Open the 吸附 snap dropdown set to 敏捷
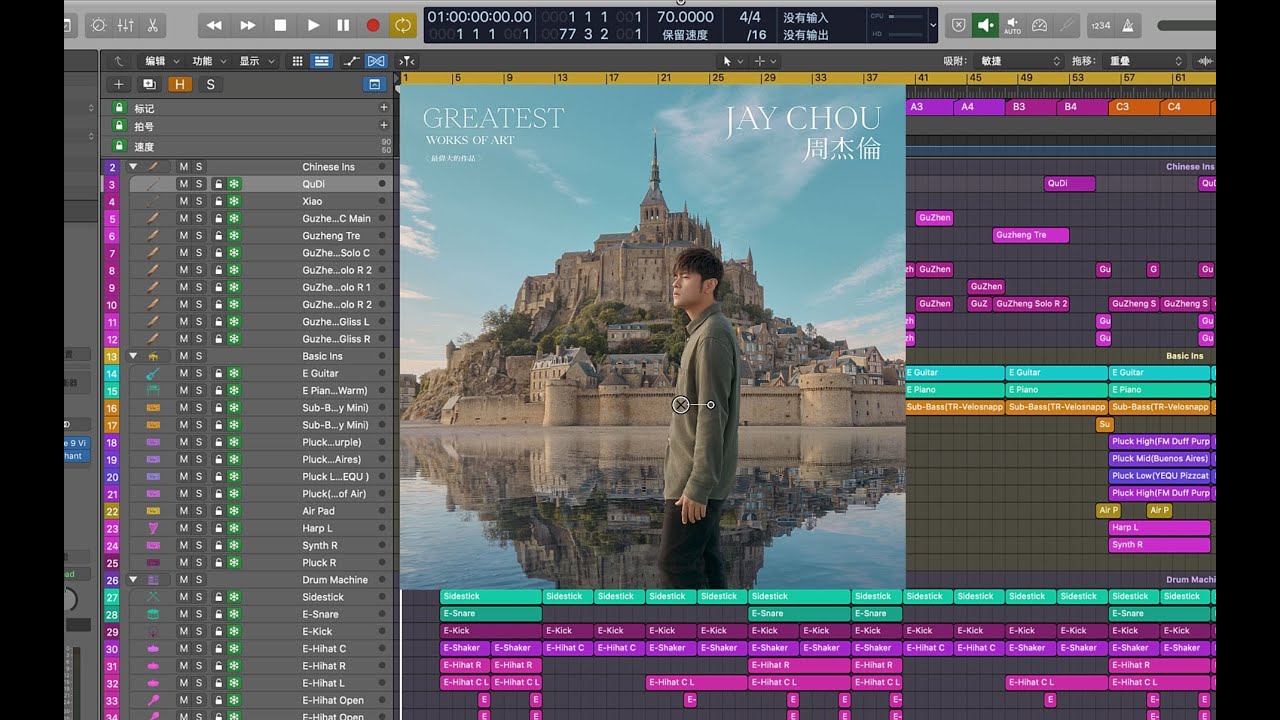The width and height of the screenshot is (1280, 720). [1019, 61]
